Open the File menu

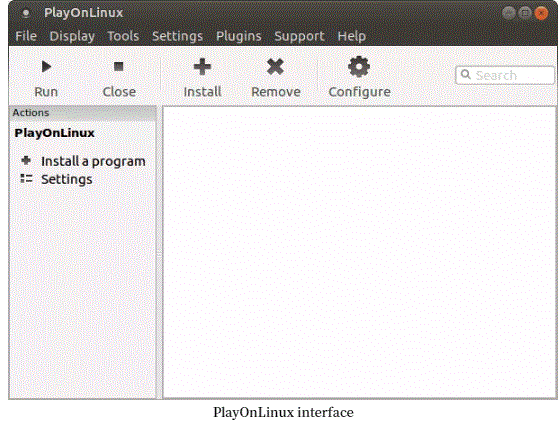point(26,36)
